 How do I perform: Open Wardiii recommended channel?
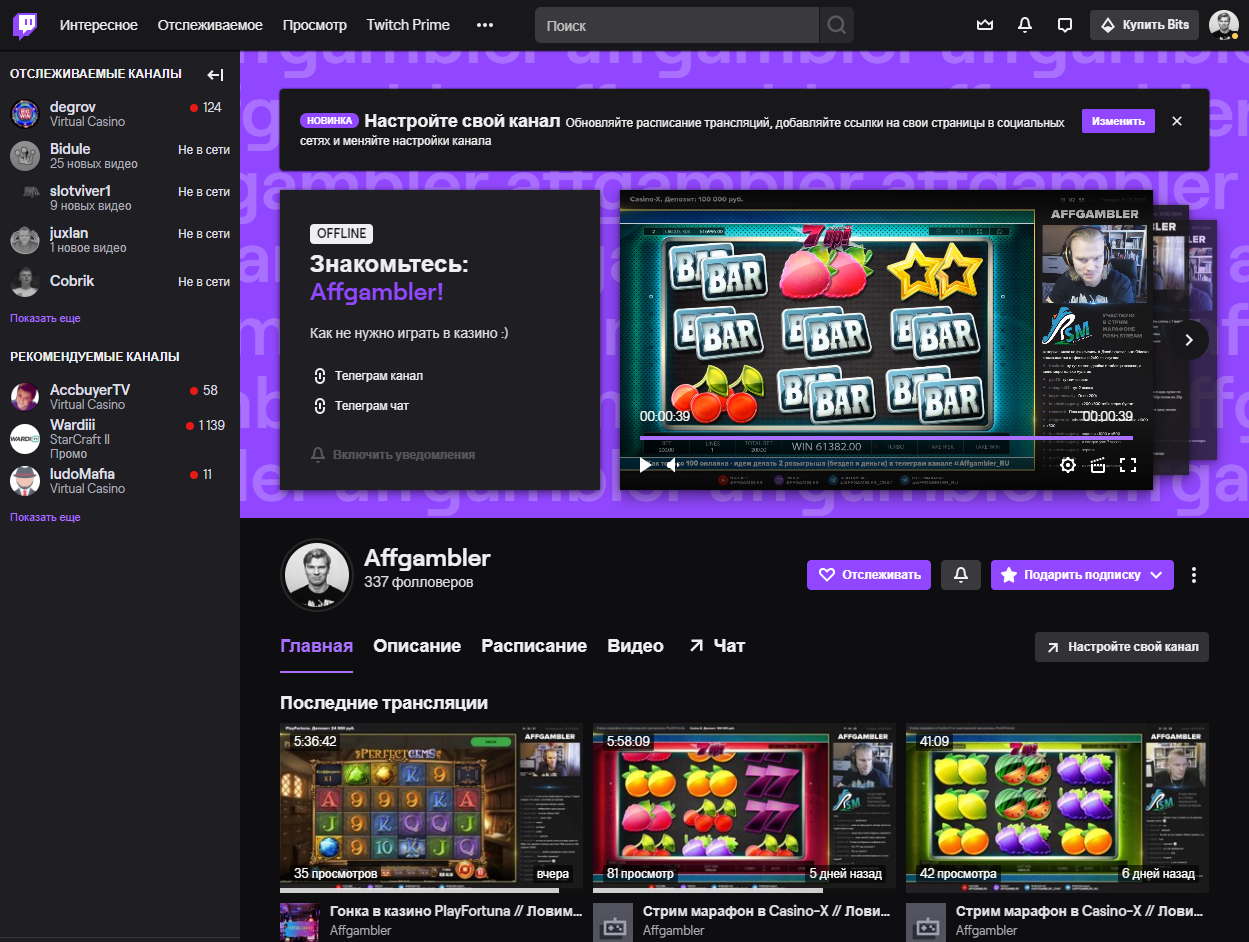(120, 439)
